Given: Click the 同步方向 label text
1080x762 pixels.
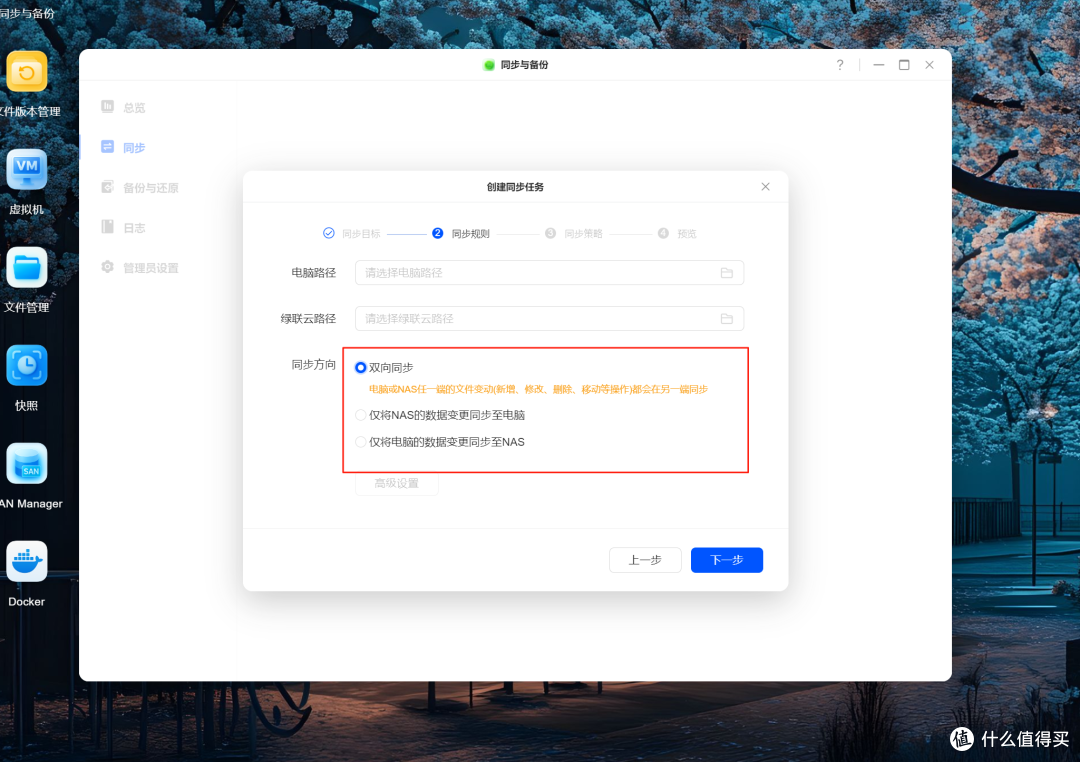Looking at the screenshot, I should pos(313,364).
